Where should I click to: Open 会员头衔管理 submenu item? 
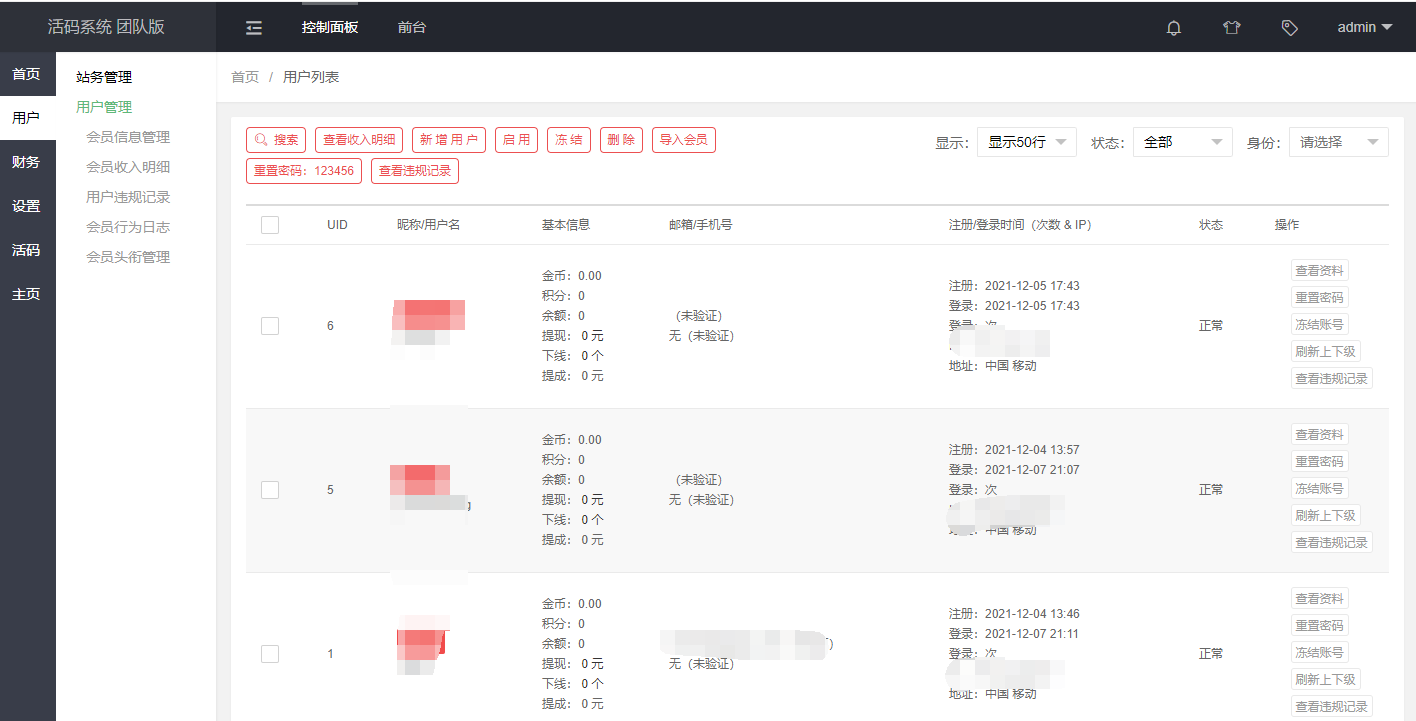128,257
